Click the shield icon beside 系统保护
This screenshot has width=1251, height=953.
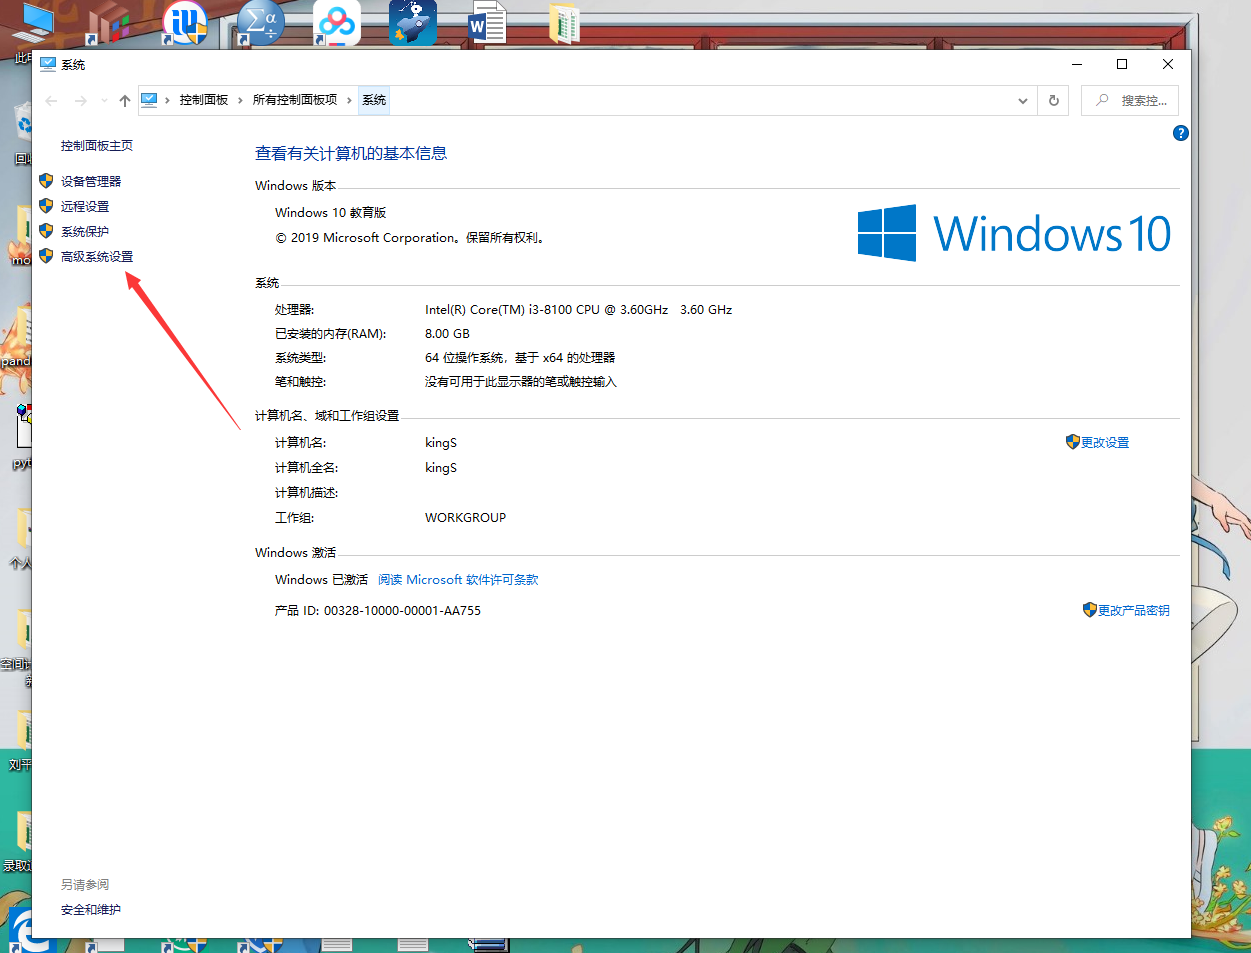pos(46,231)
